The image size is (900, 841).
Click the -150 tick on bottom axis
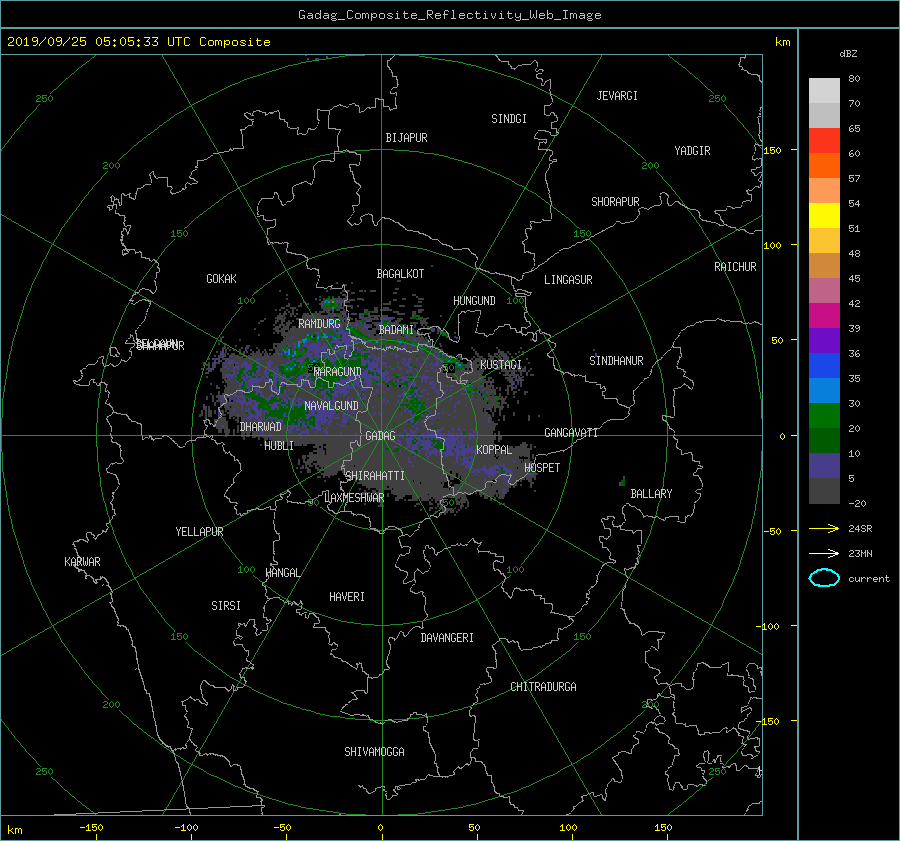(91, 828)
